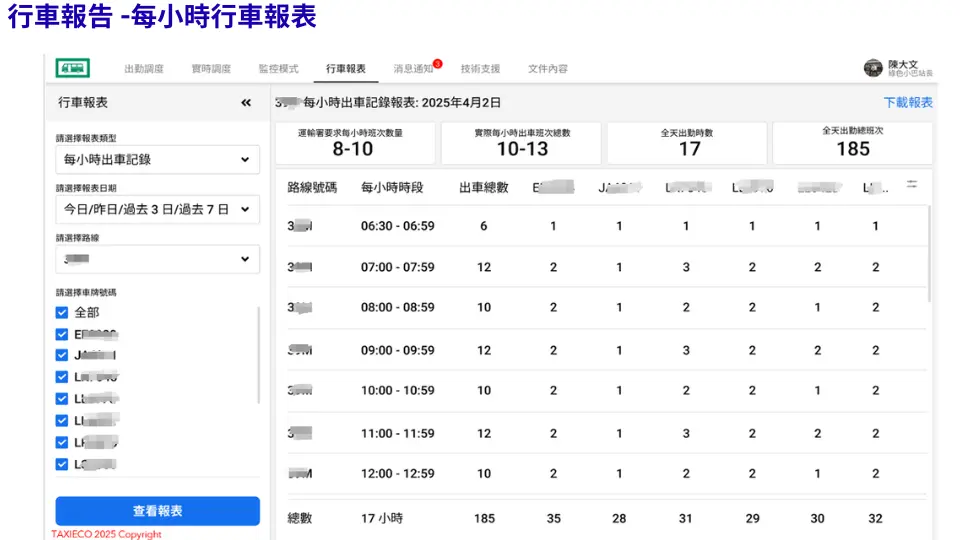The height and width of the screenshot is (540, 960).
Task: Select the 10:00 - 10:59 time slot cell
Action: pyautogui.click(x=397, y=391)
